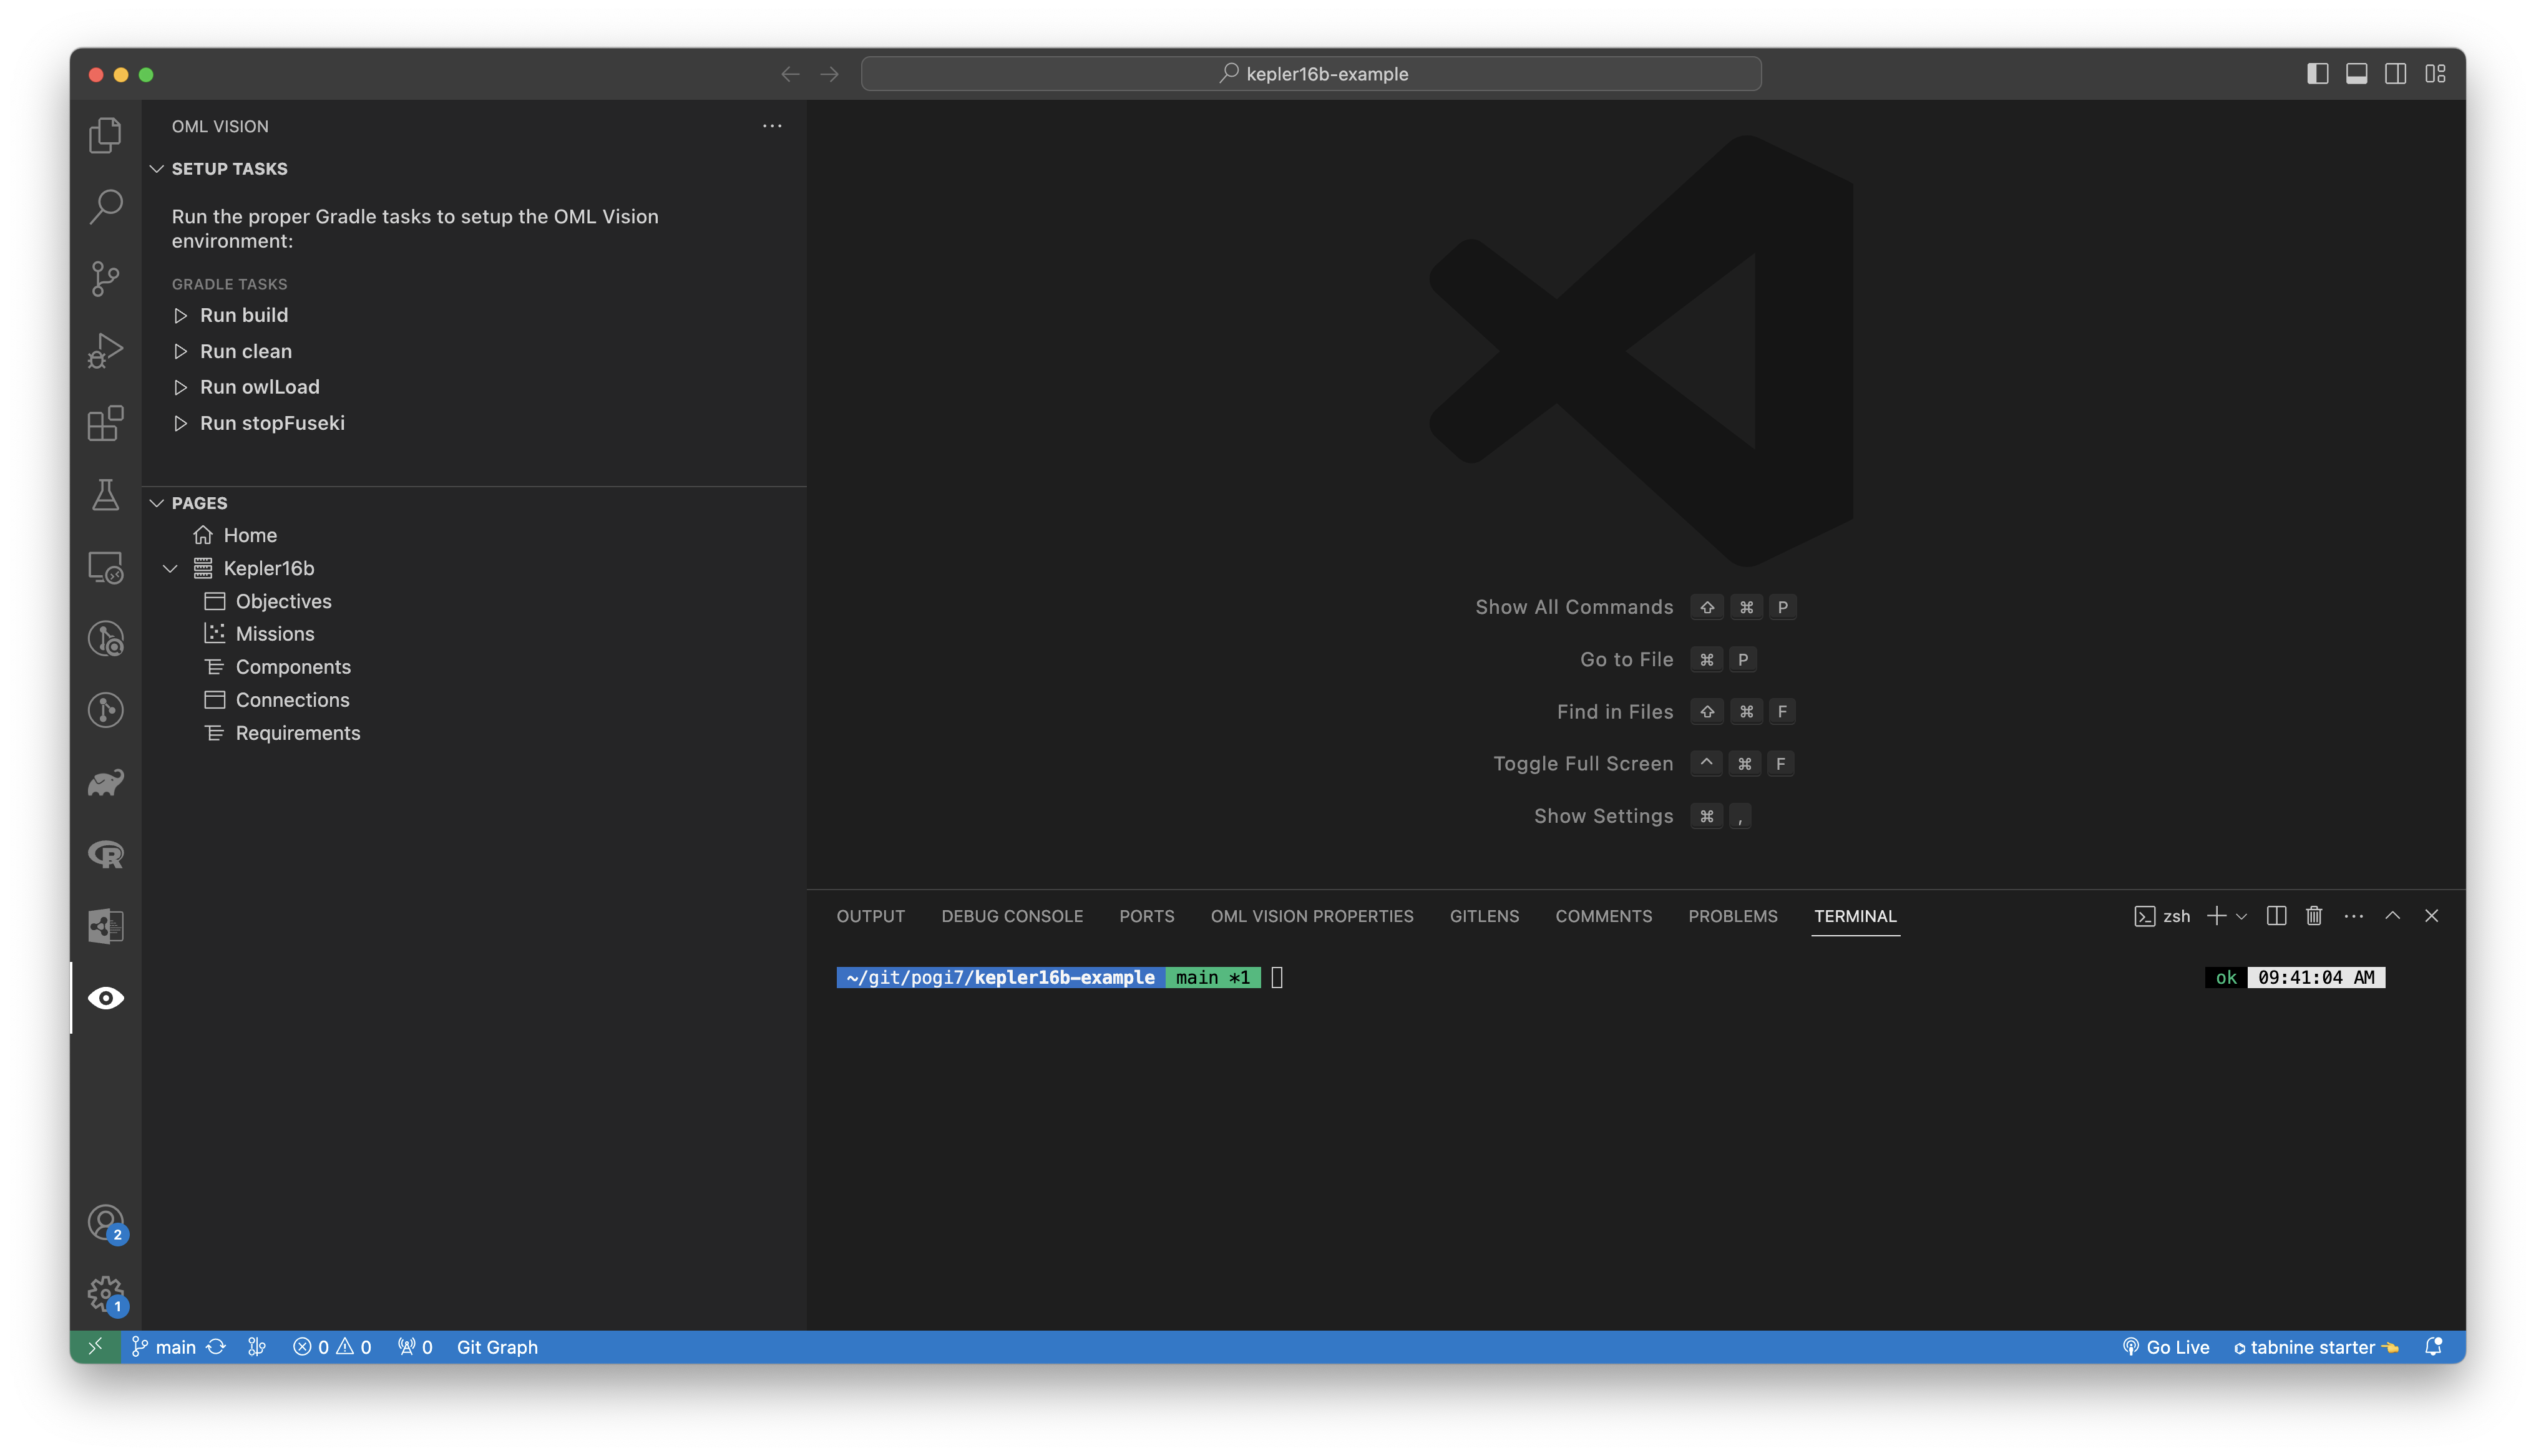Open GitLens graph icon in status bar
Image resolution: width=2536 pixels, height=1456 pixels.
(x=257, y=1347)
